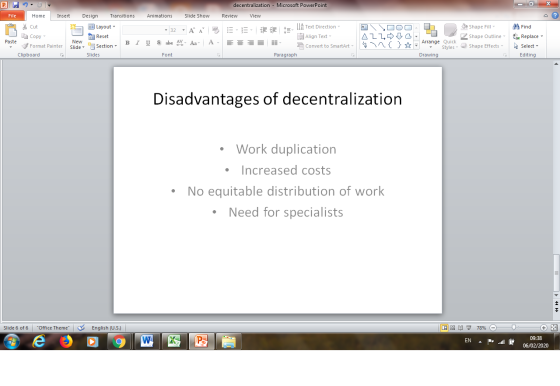Select the triangle shape in gallery
This screenshot has width=560, height=386.
tap(364, 36)
